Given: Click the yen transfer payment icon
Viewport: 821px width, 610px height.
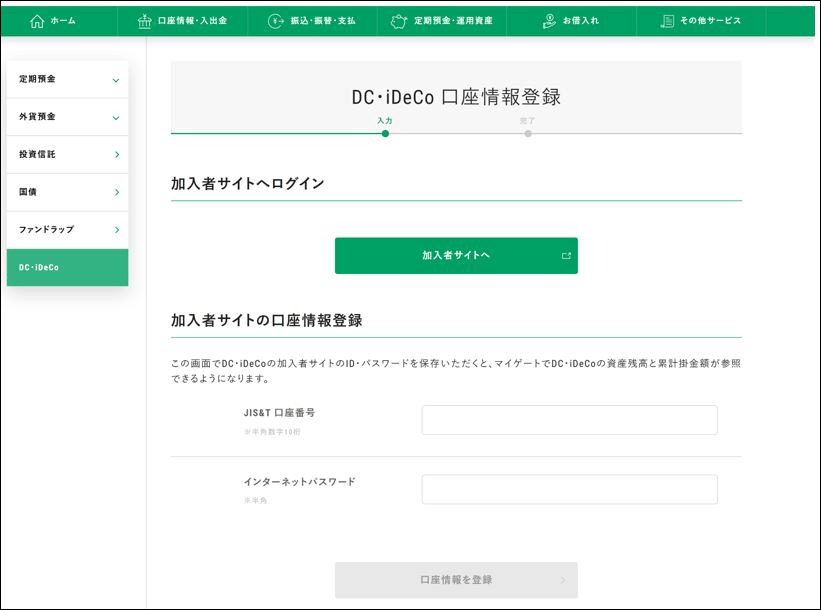Looking at the screenshot, I should tap(276, 21).
